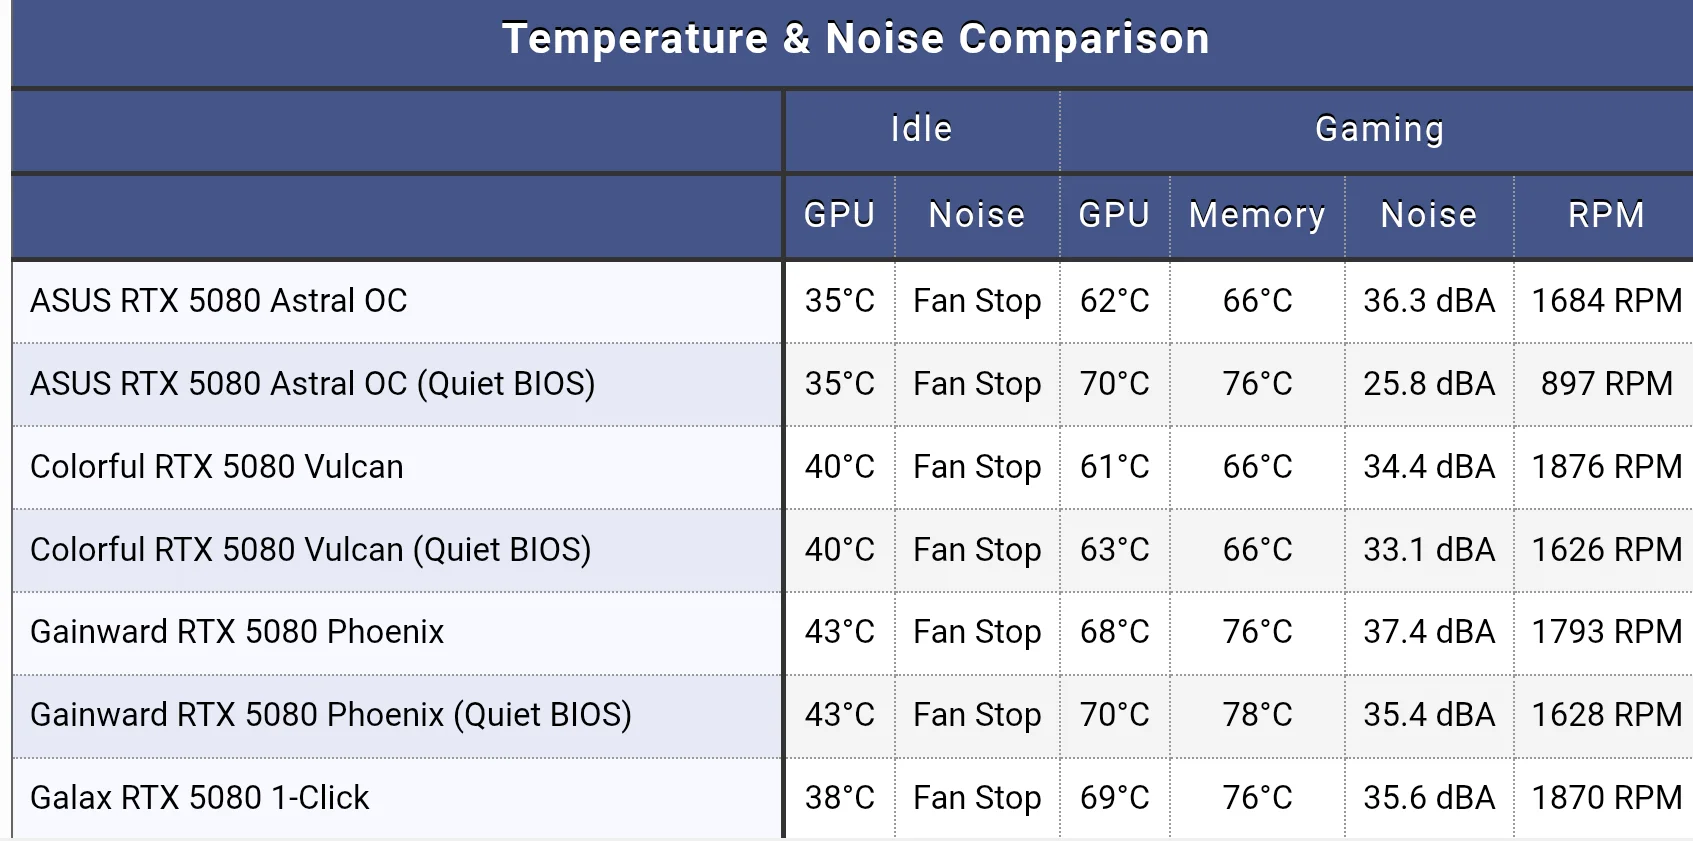The image size is (1693, 841).
Task: Click the 25.8 dBA noise value
Action: click(1429, 383)
